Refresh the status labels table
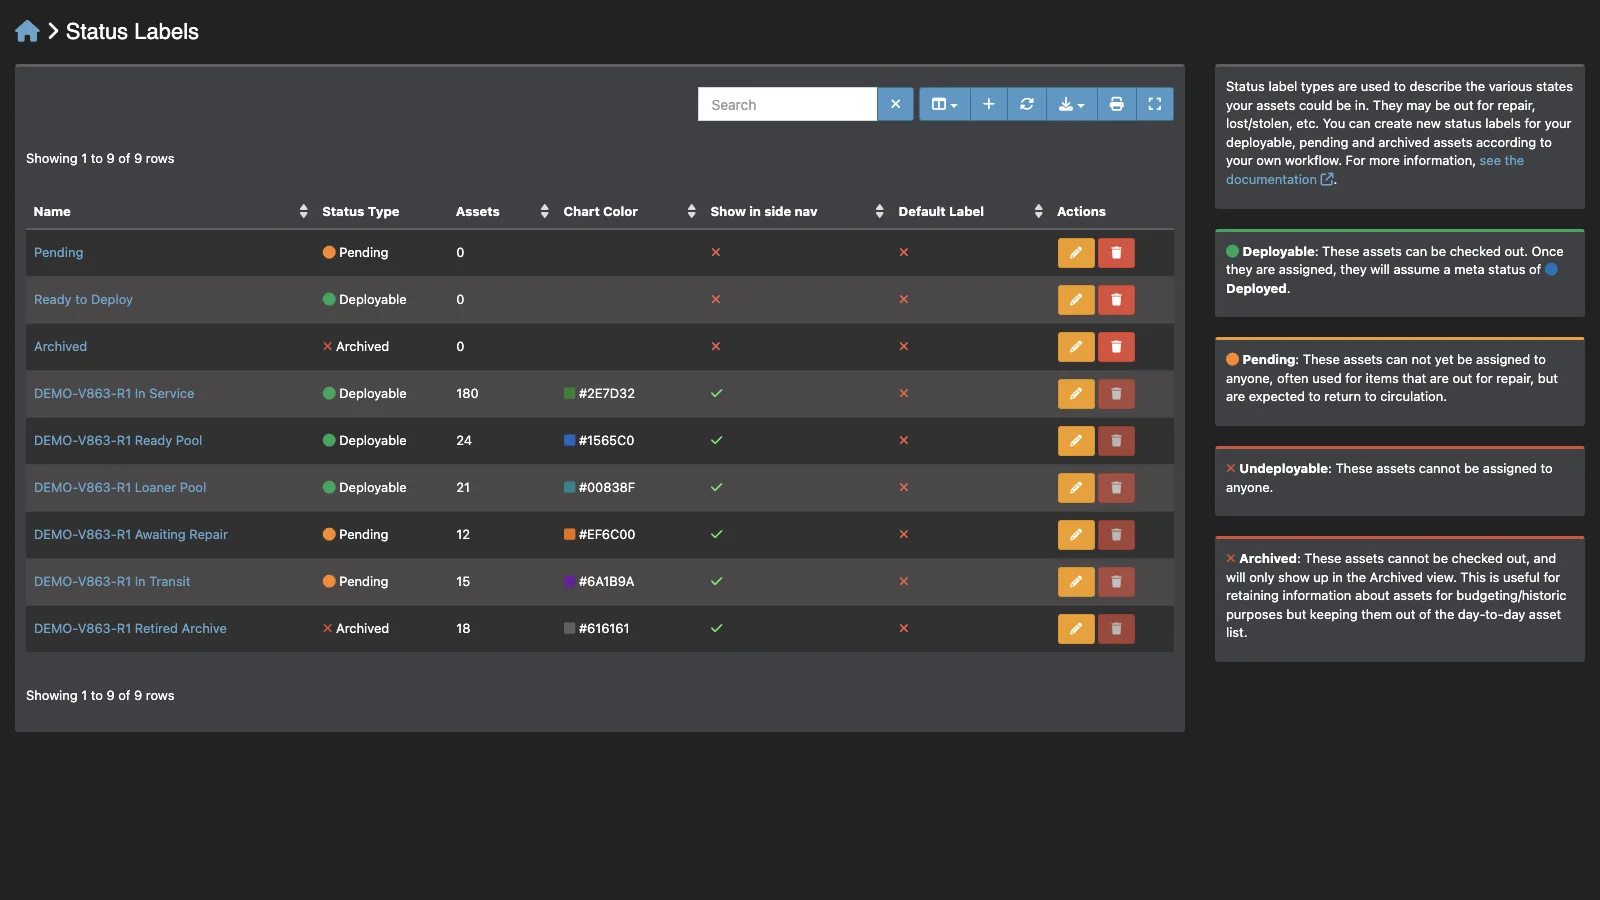Image resolution: width=1600 pixels, height=900 pixels. pyautogui.click(x=1027, y=104)
